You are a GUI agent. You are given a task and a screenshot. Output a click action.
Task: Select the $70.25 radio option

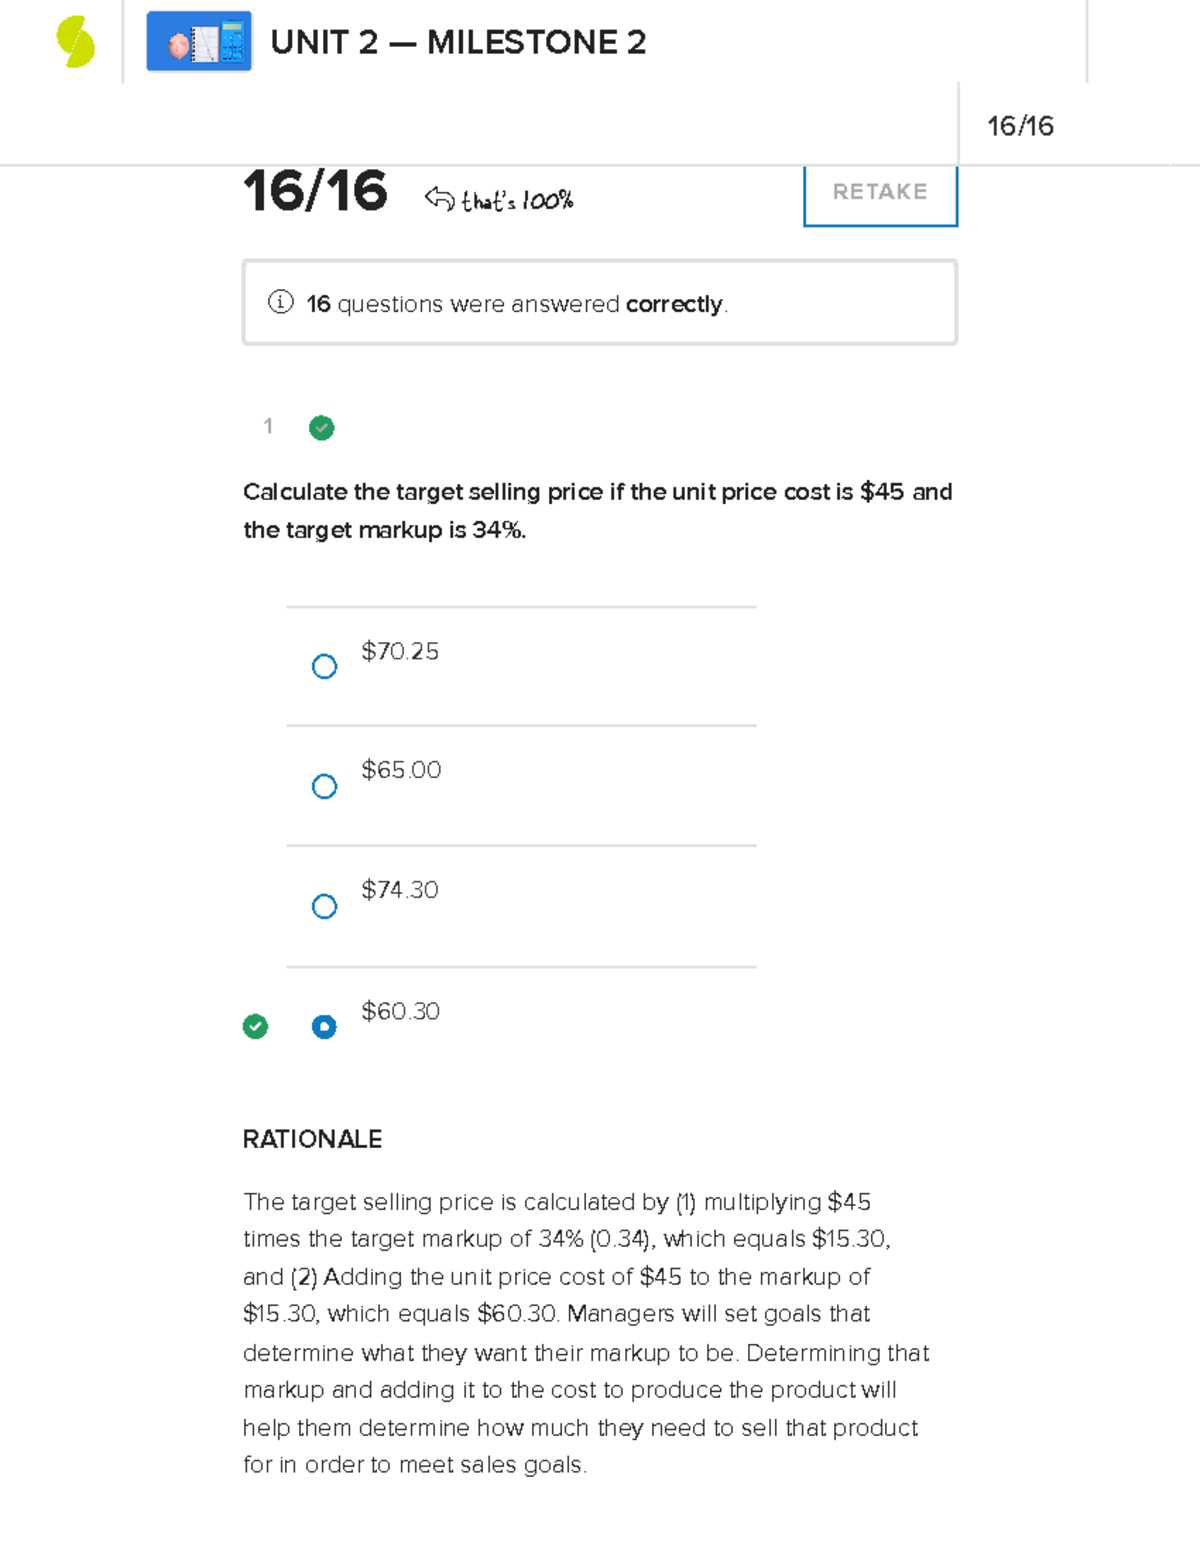pos(324,666)
